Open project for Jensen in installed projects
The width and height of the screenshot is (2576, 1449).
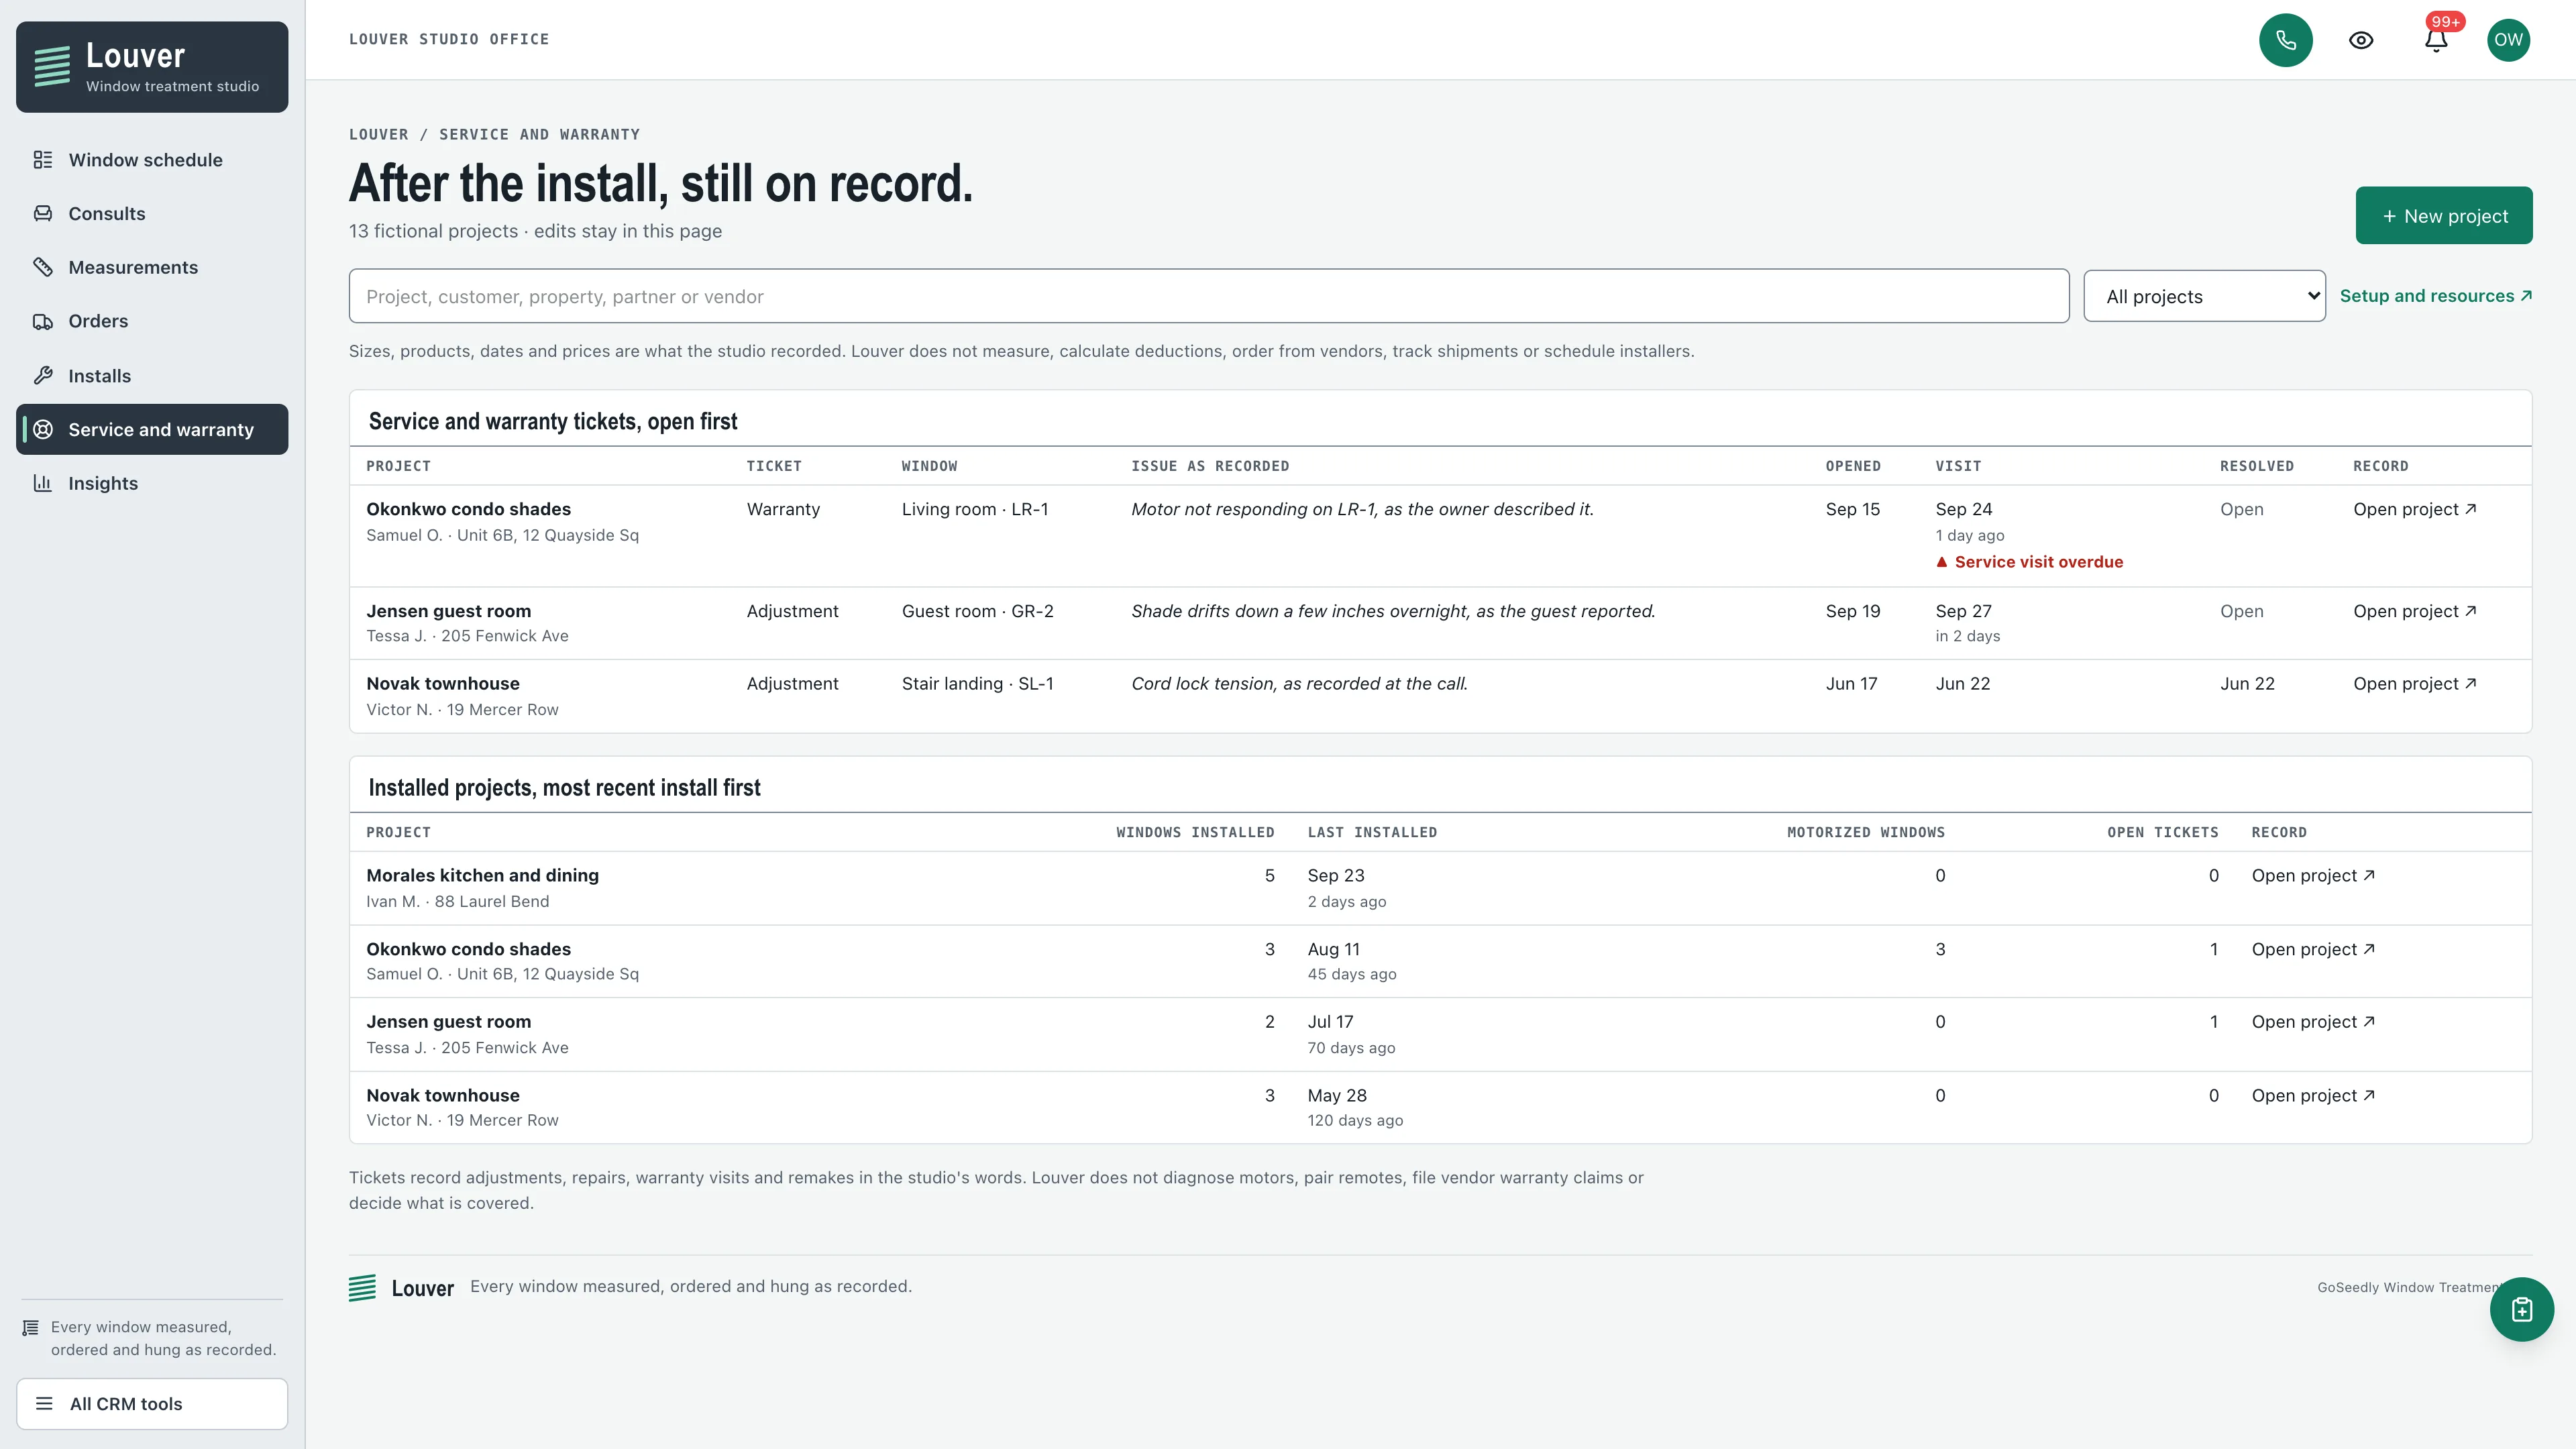(x=2313, y=1021)
